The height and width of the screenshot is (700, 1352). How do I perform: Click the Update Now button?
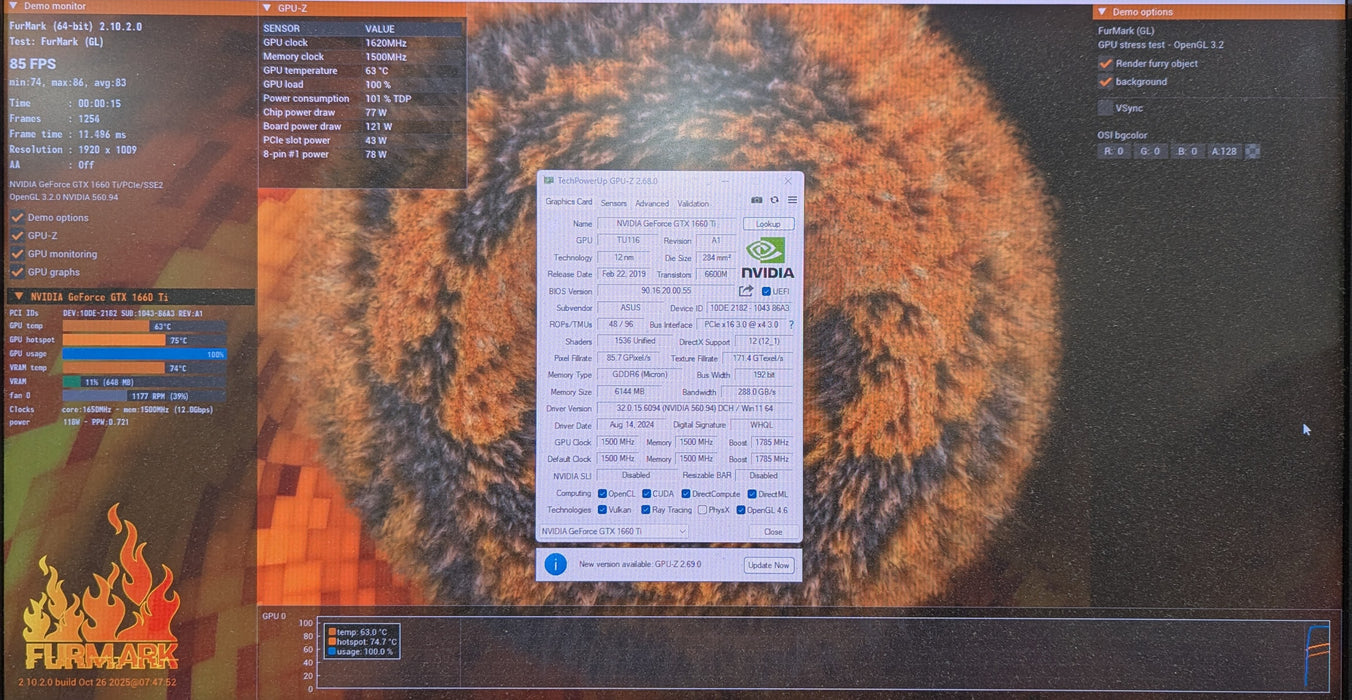click(x=768, y=565)
